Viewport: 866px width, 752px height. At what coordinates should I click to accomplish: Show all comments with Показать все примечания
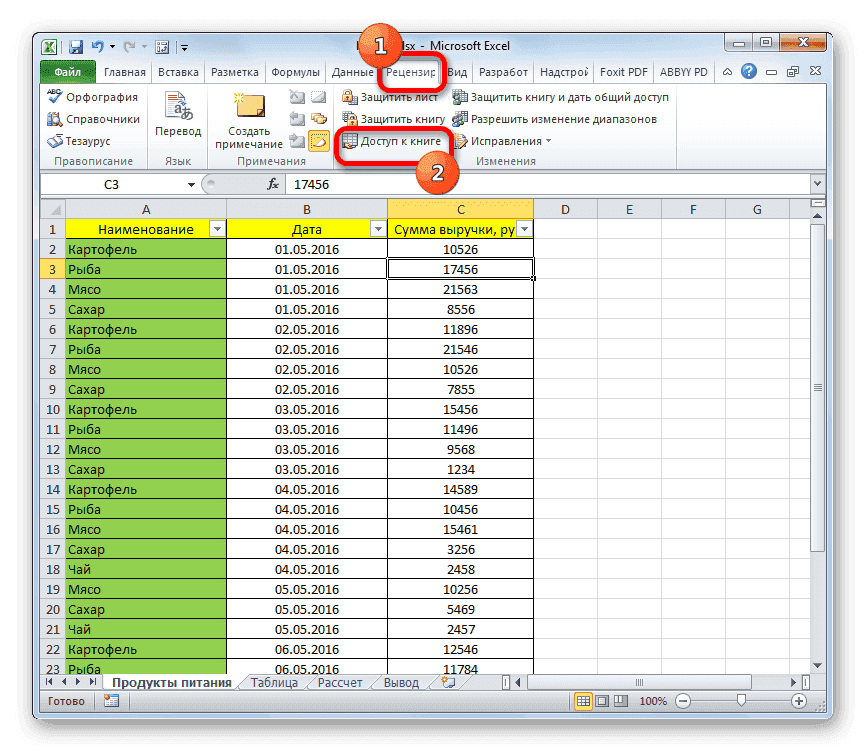pos(318,118)
